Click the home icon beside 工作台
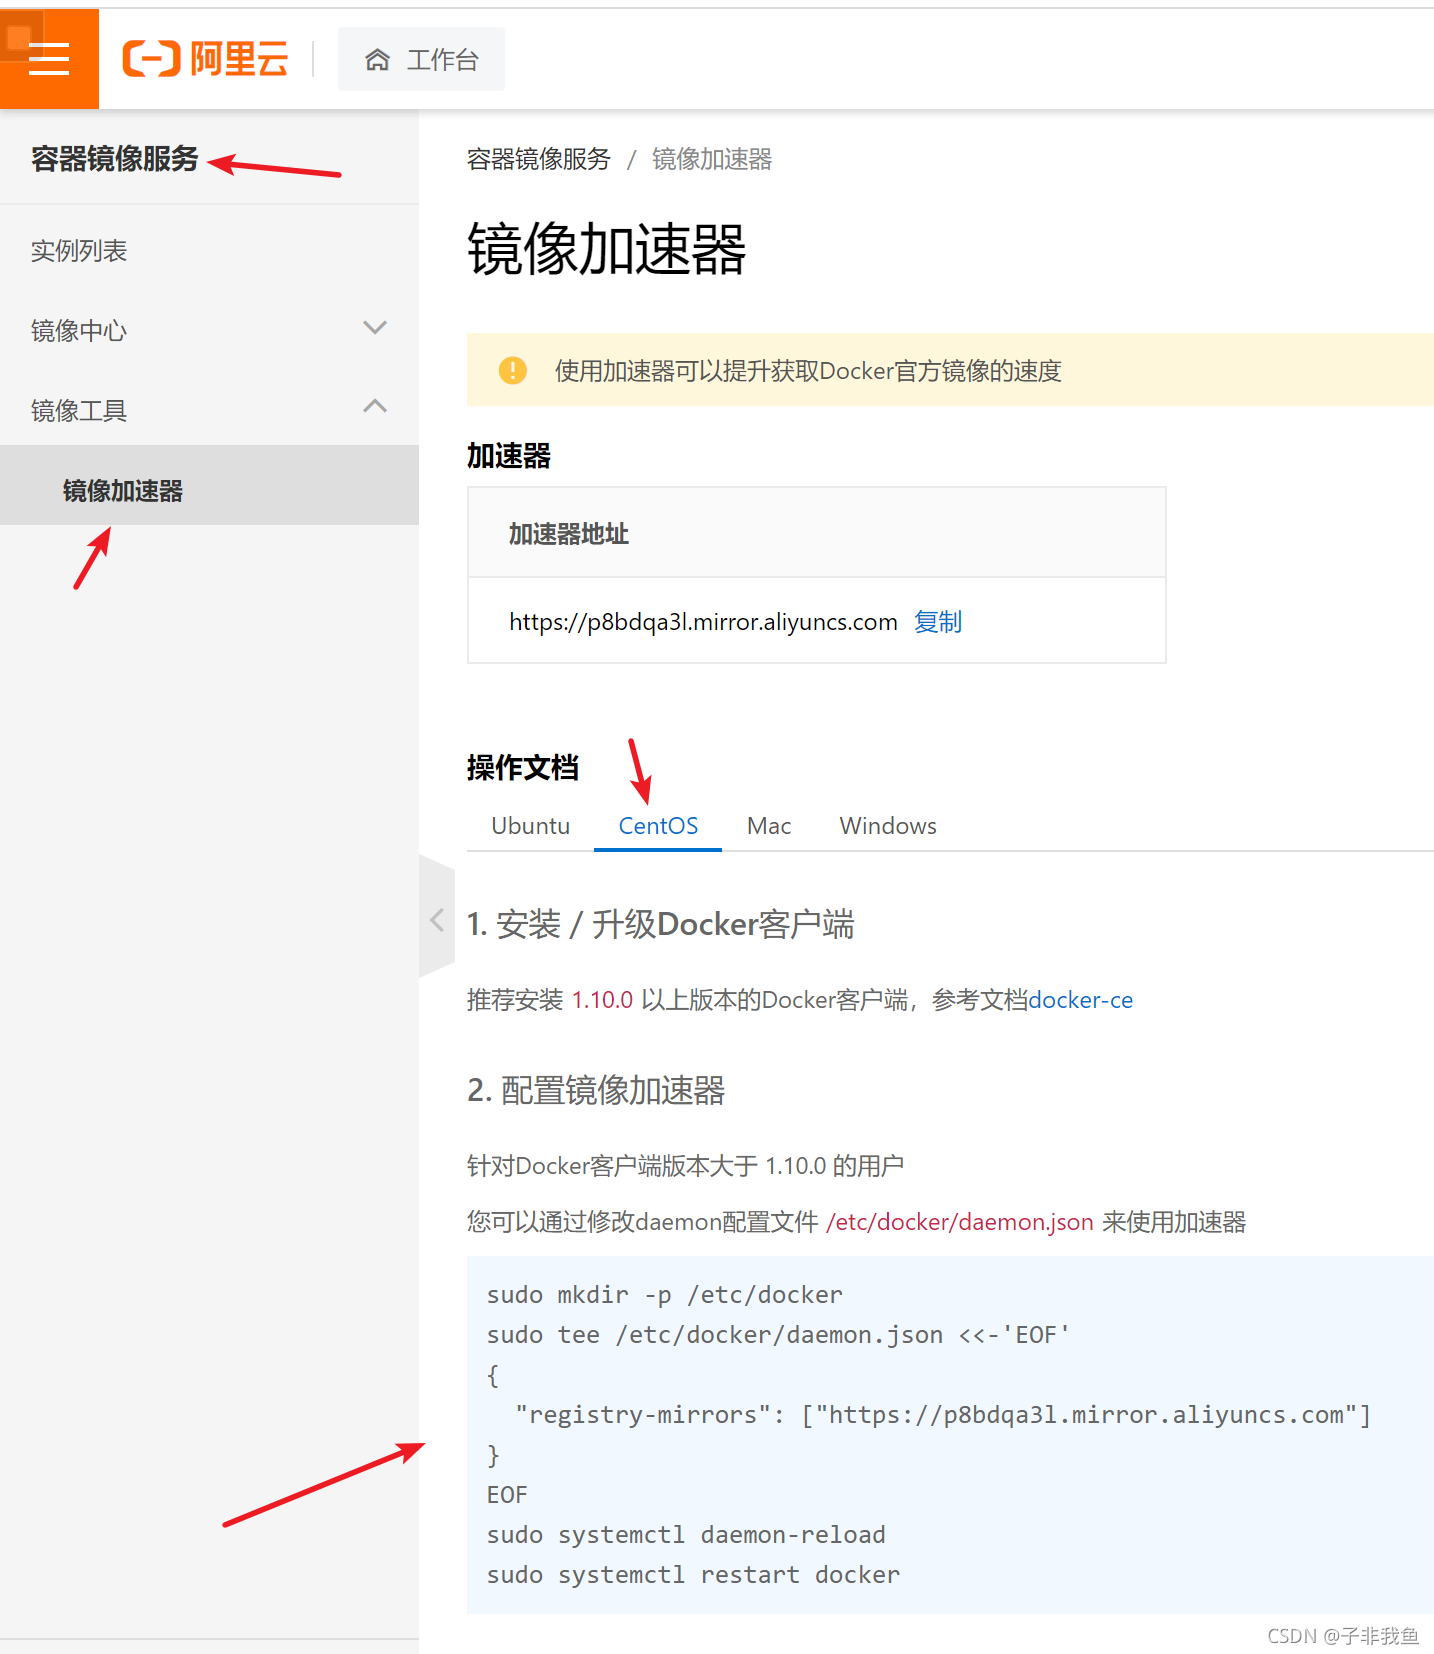The image size is (1434, 1654). pyautogui.click(x=377, y=60)
